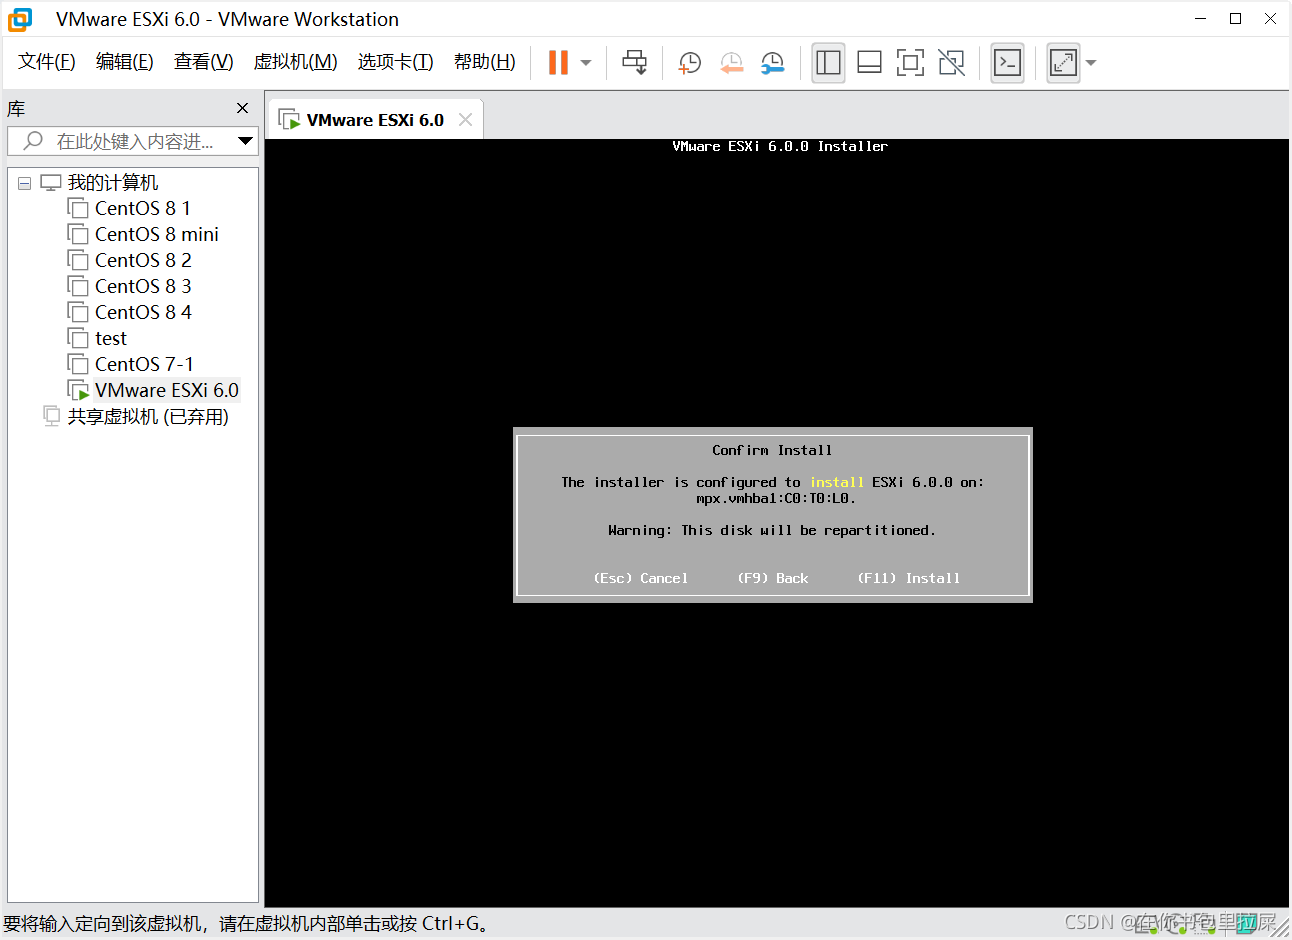Click the shared VMs icon
1292x940 pixels.
pos(52,416)
